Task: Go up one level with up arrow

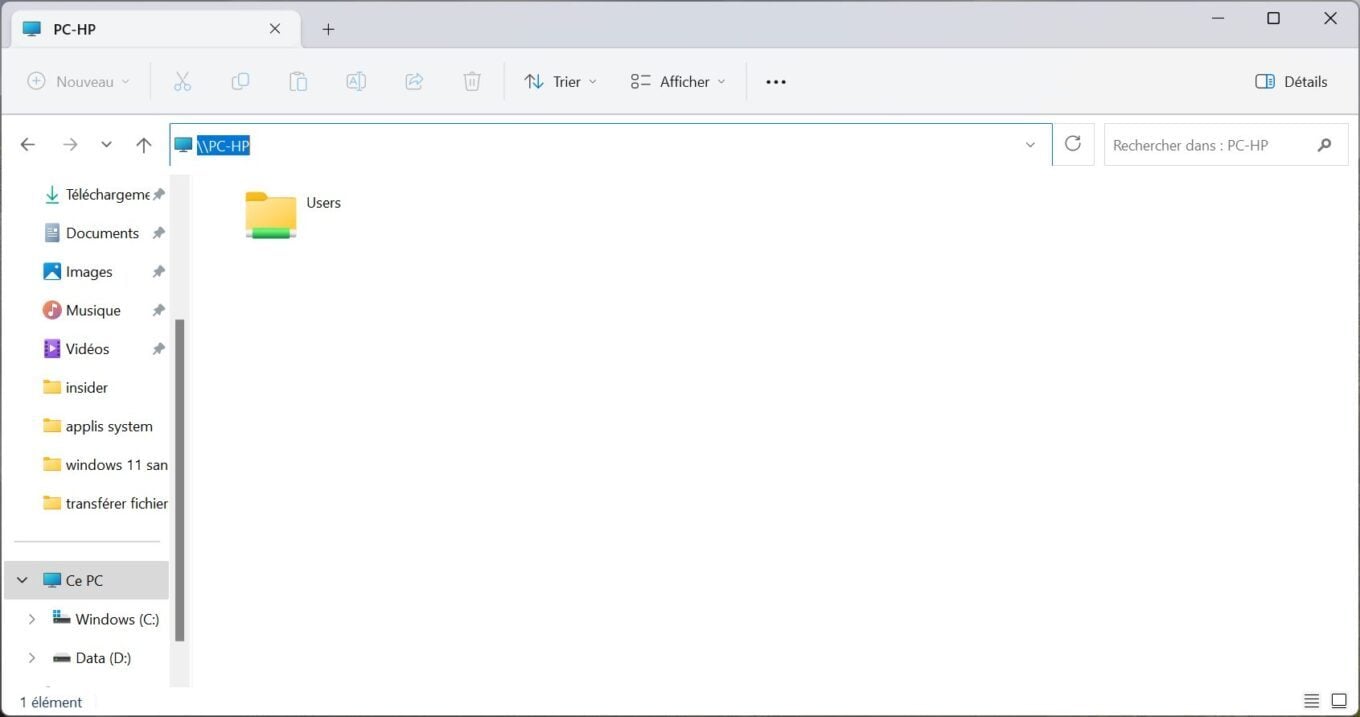Action: (x=144, y=145)
